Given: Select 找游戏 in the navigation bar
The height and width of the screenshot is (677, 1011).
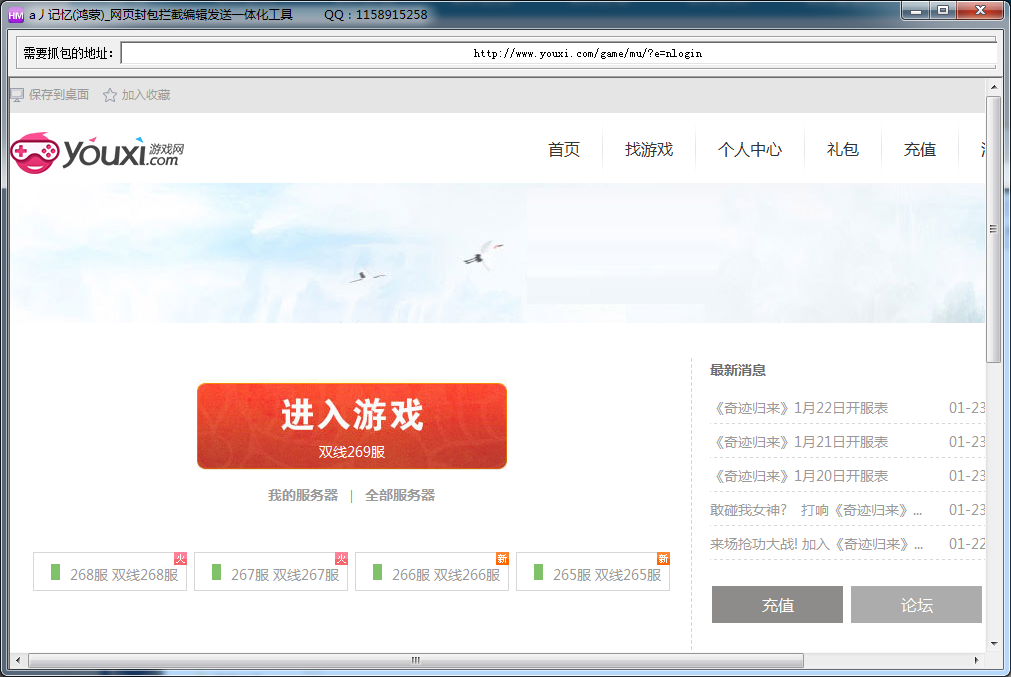Looking at the screenshot, I should (649, 149).
